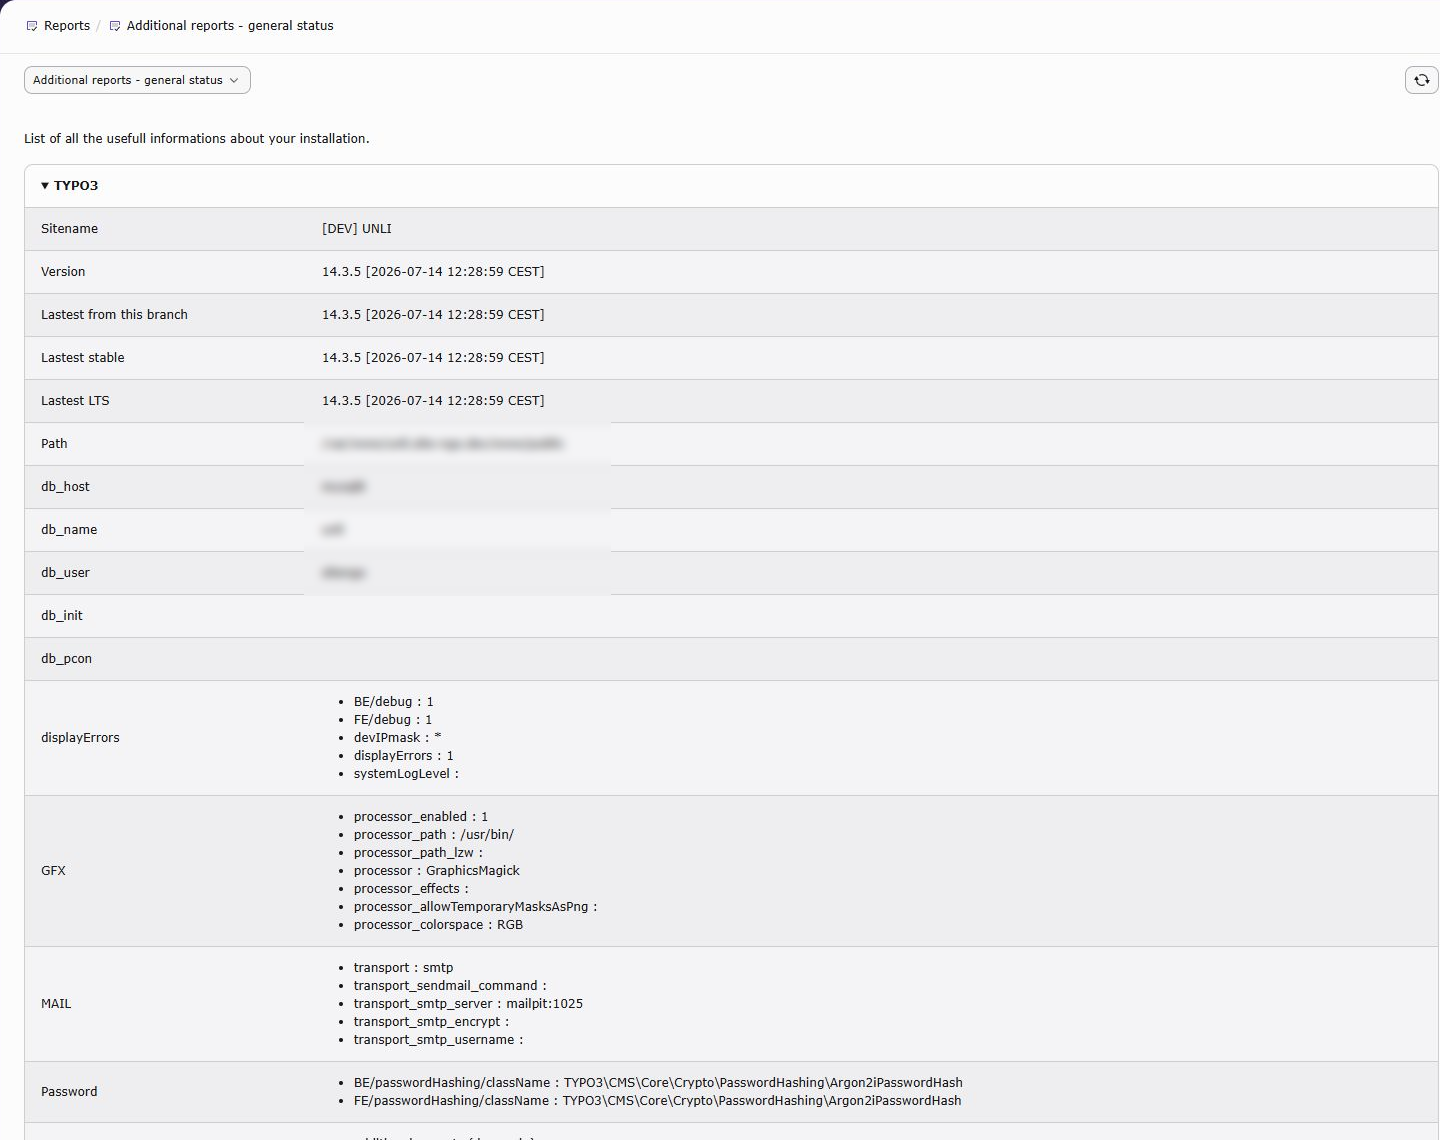This screenshot has width=1440, height=1140.
Task: Click the 'Lastest stable' row label
Action: [x=83, y=358]
